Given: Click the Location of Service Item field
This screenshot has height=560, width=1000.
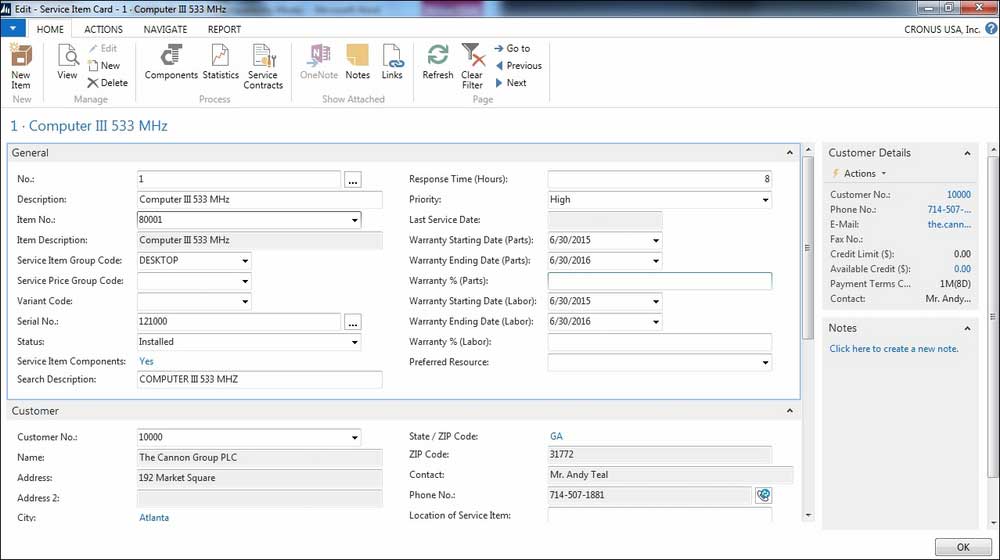Looking at the screenshot, I should [659, 515].
